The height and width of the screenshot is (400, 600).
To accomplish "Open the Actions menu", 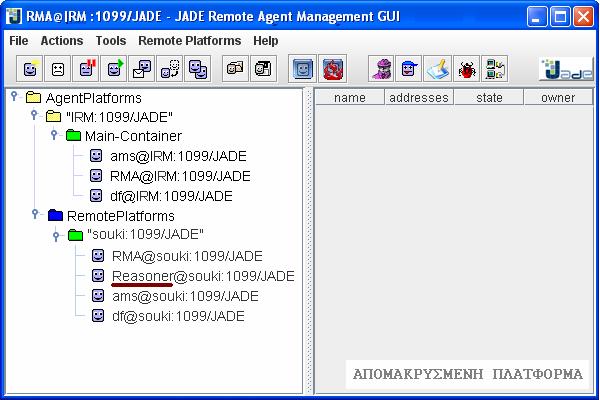I will [x=62, y=41].
